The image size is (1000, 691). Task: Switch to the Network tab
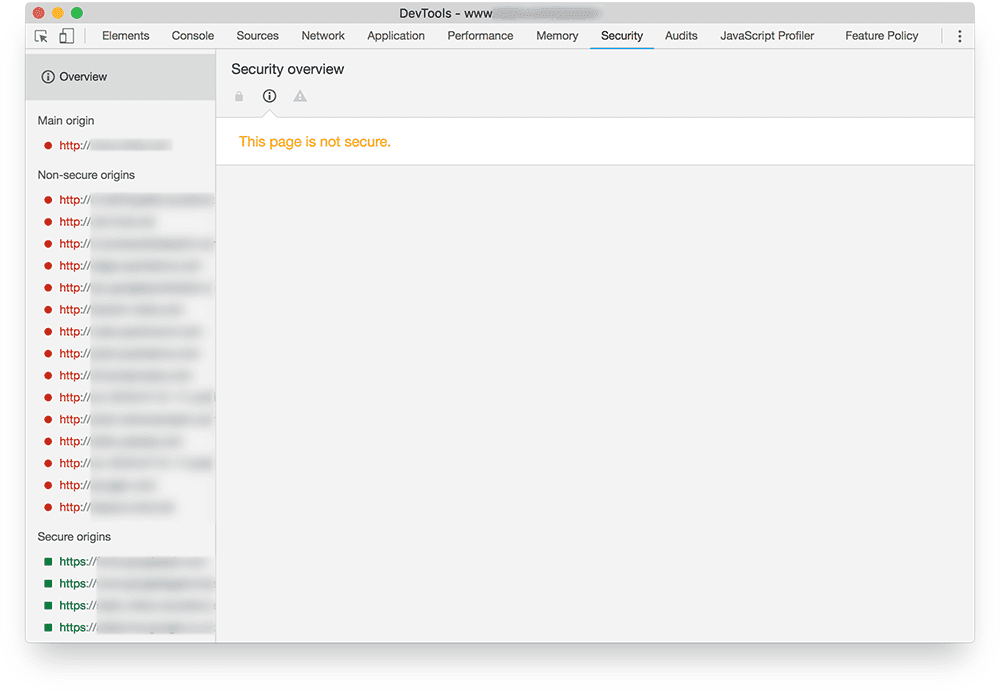322,35
